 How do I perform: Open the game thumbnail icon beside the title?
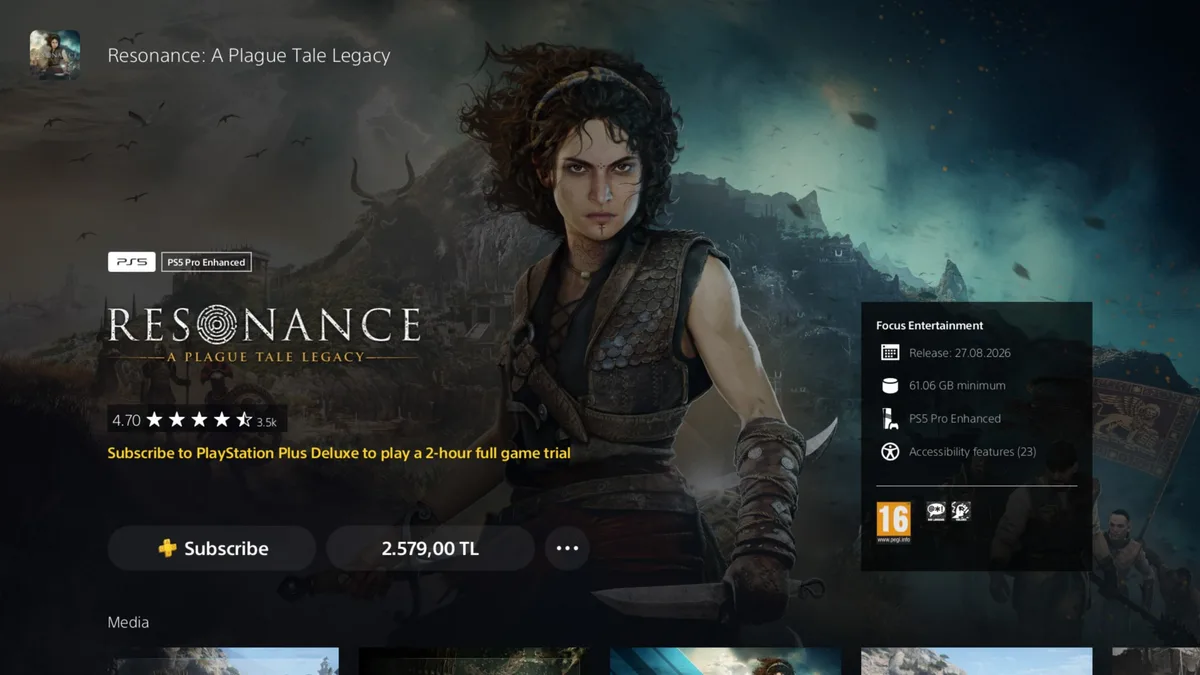pyautogui.click(x=55, y=55)
